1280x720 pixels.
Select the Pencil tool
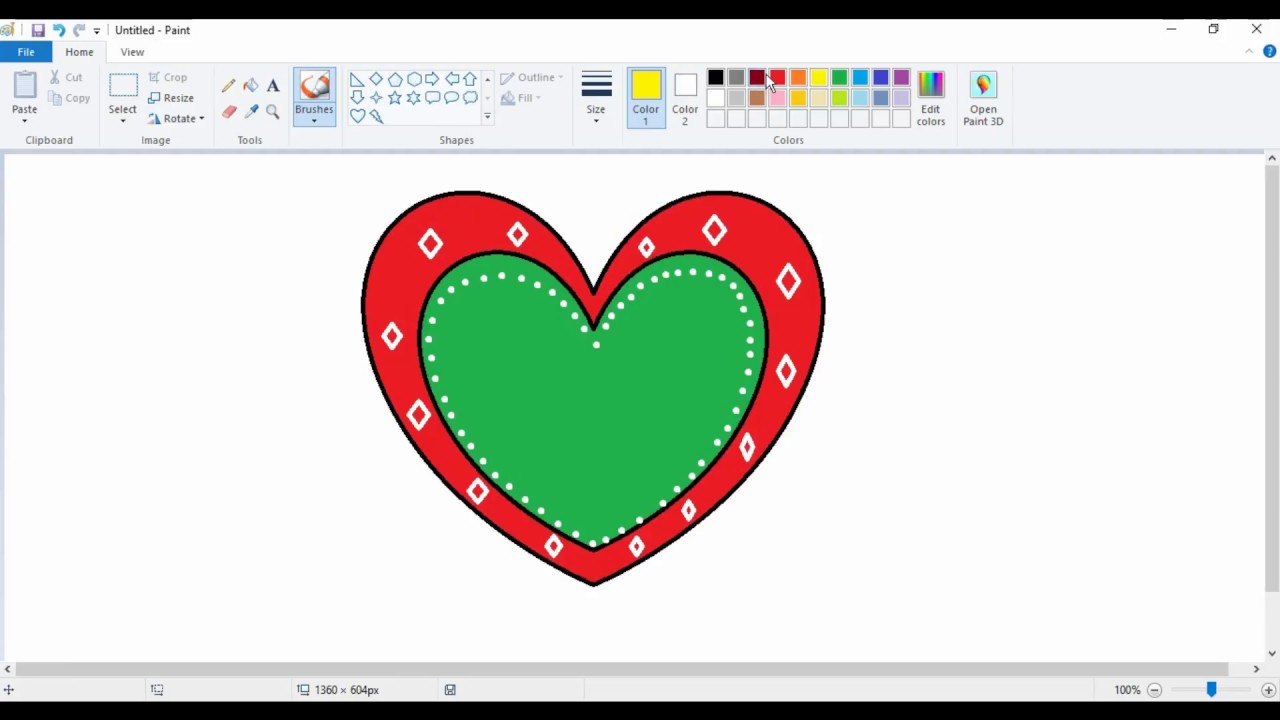[229, 86]
